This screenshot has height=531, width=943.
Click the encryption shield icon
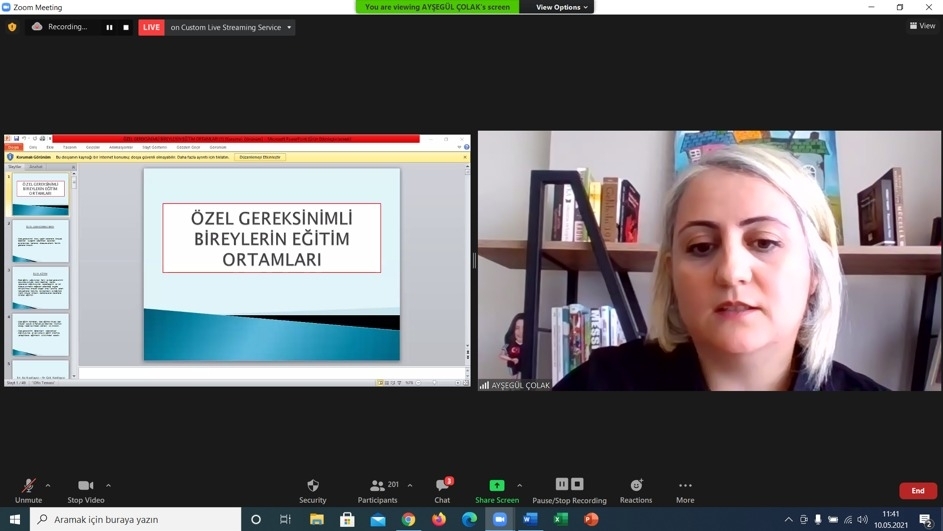12,27
